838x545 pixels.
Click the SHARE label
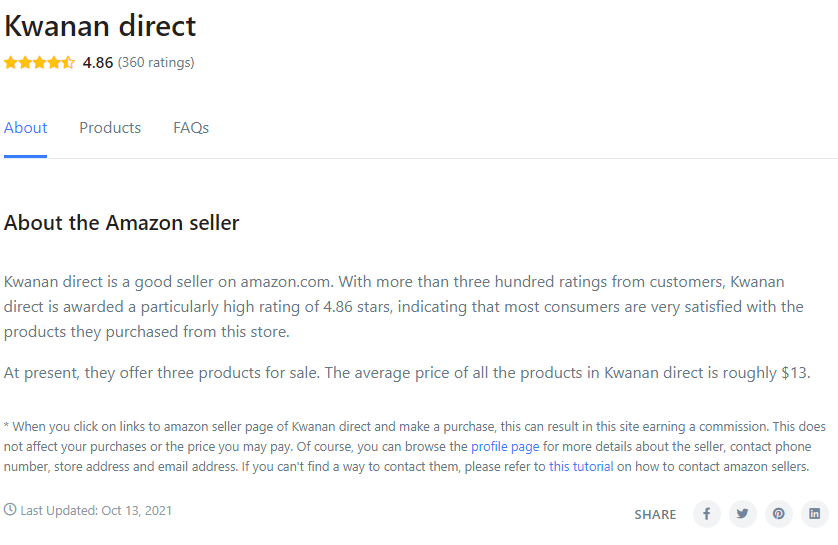point(655,515)
